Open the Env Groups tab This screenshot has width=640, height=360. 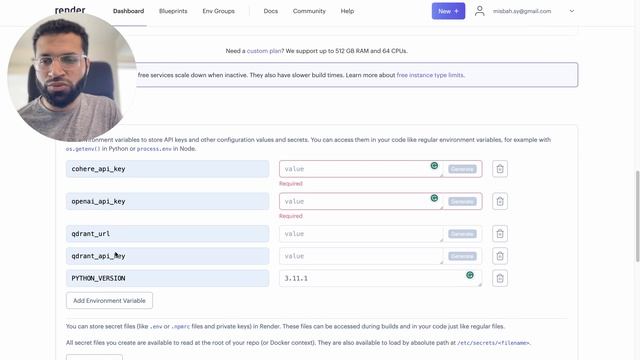[218, 11]
